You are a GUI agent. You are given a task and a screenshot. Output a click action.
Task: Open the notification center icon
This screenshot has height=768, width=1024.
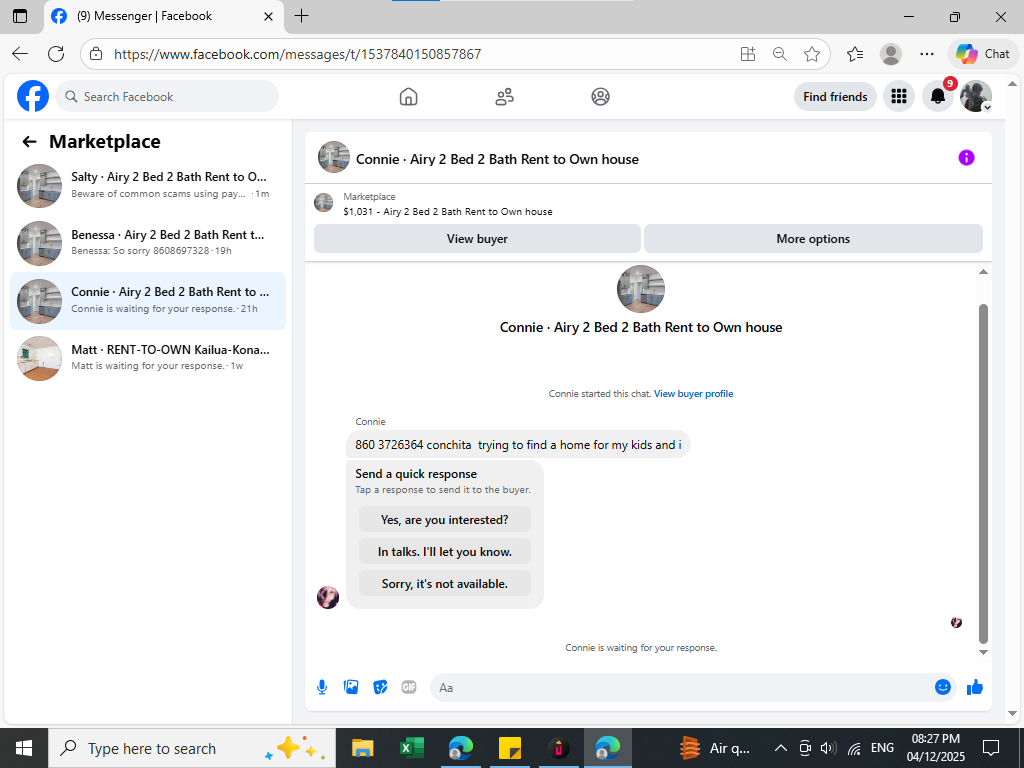991,748
